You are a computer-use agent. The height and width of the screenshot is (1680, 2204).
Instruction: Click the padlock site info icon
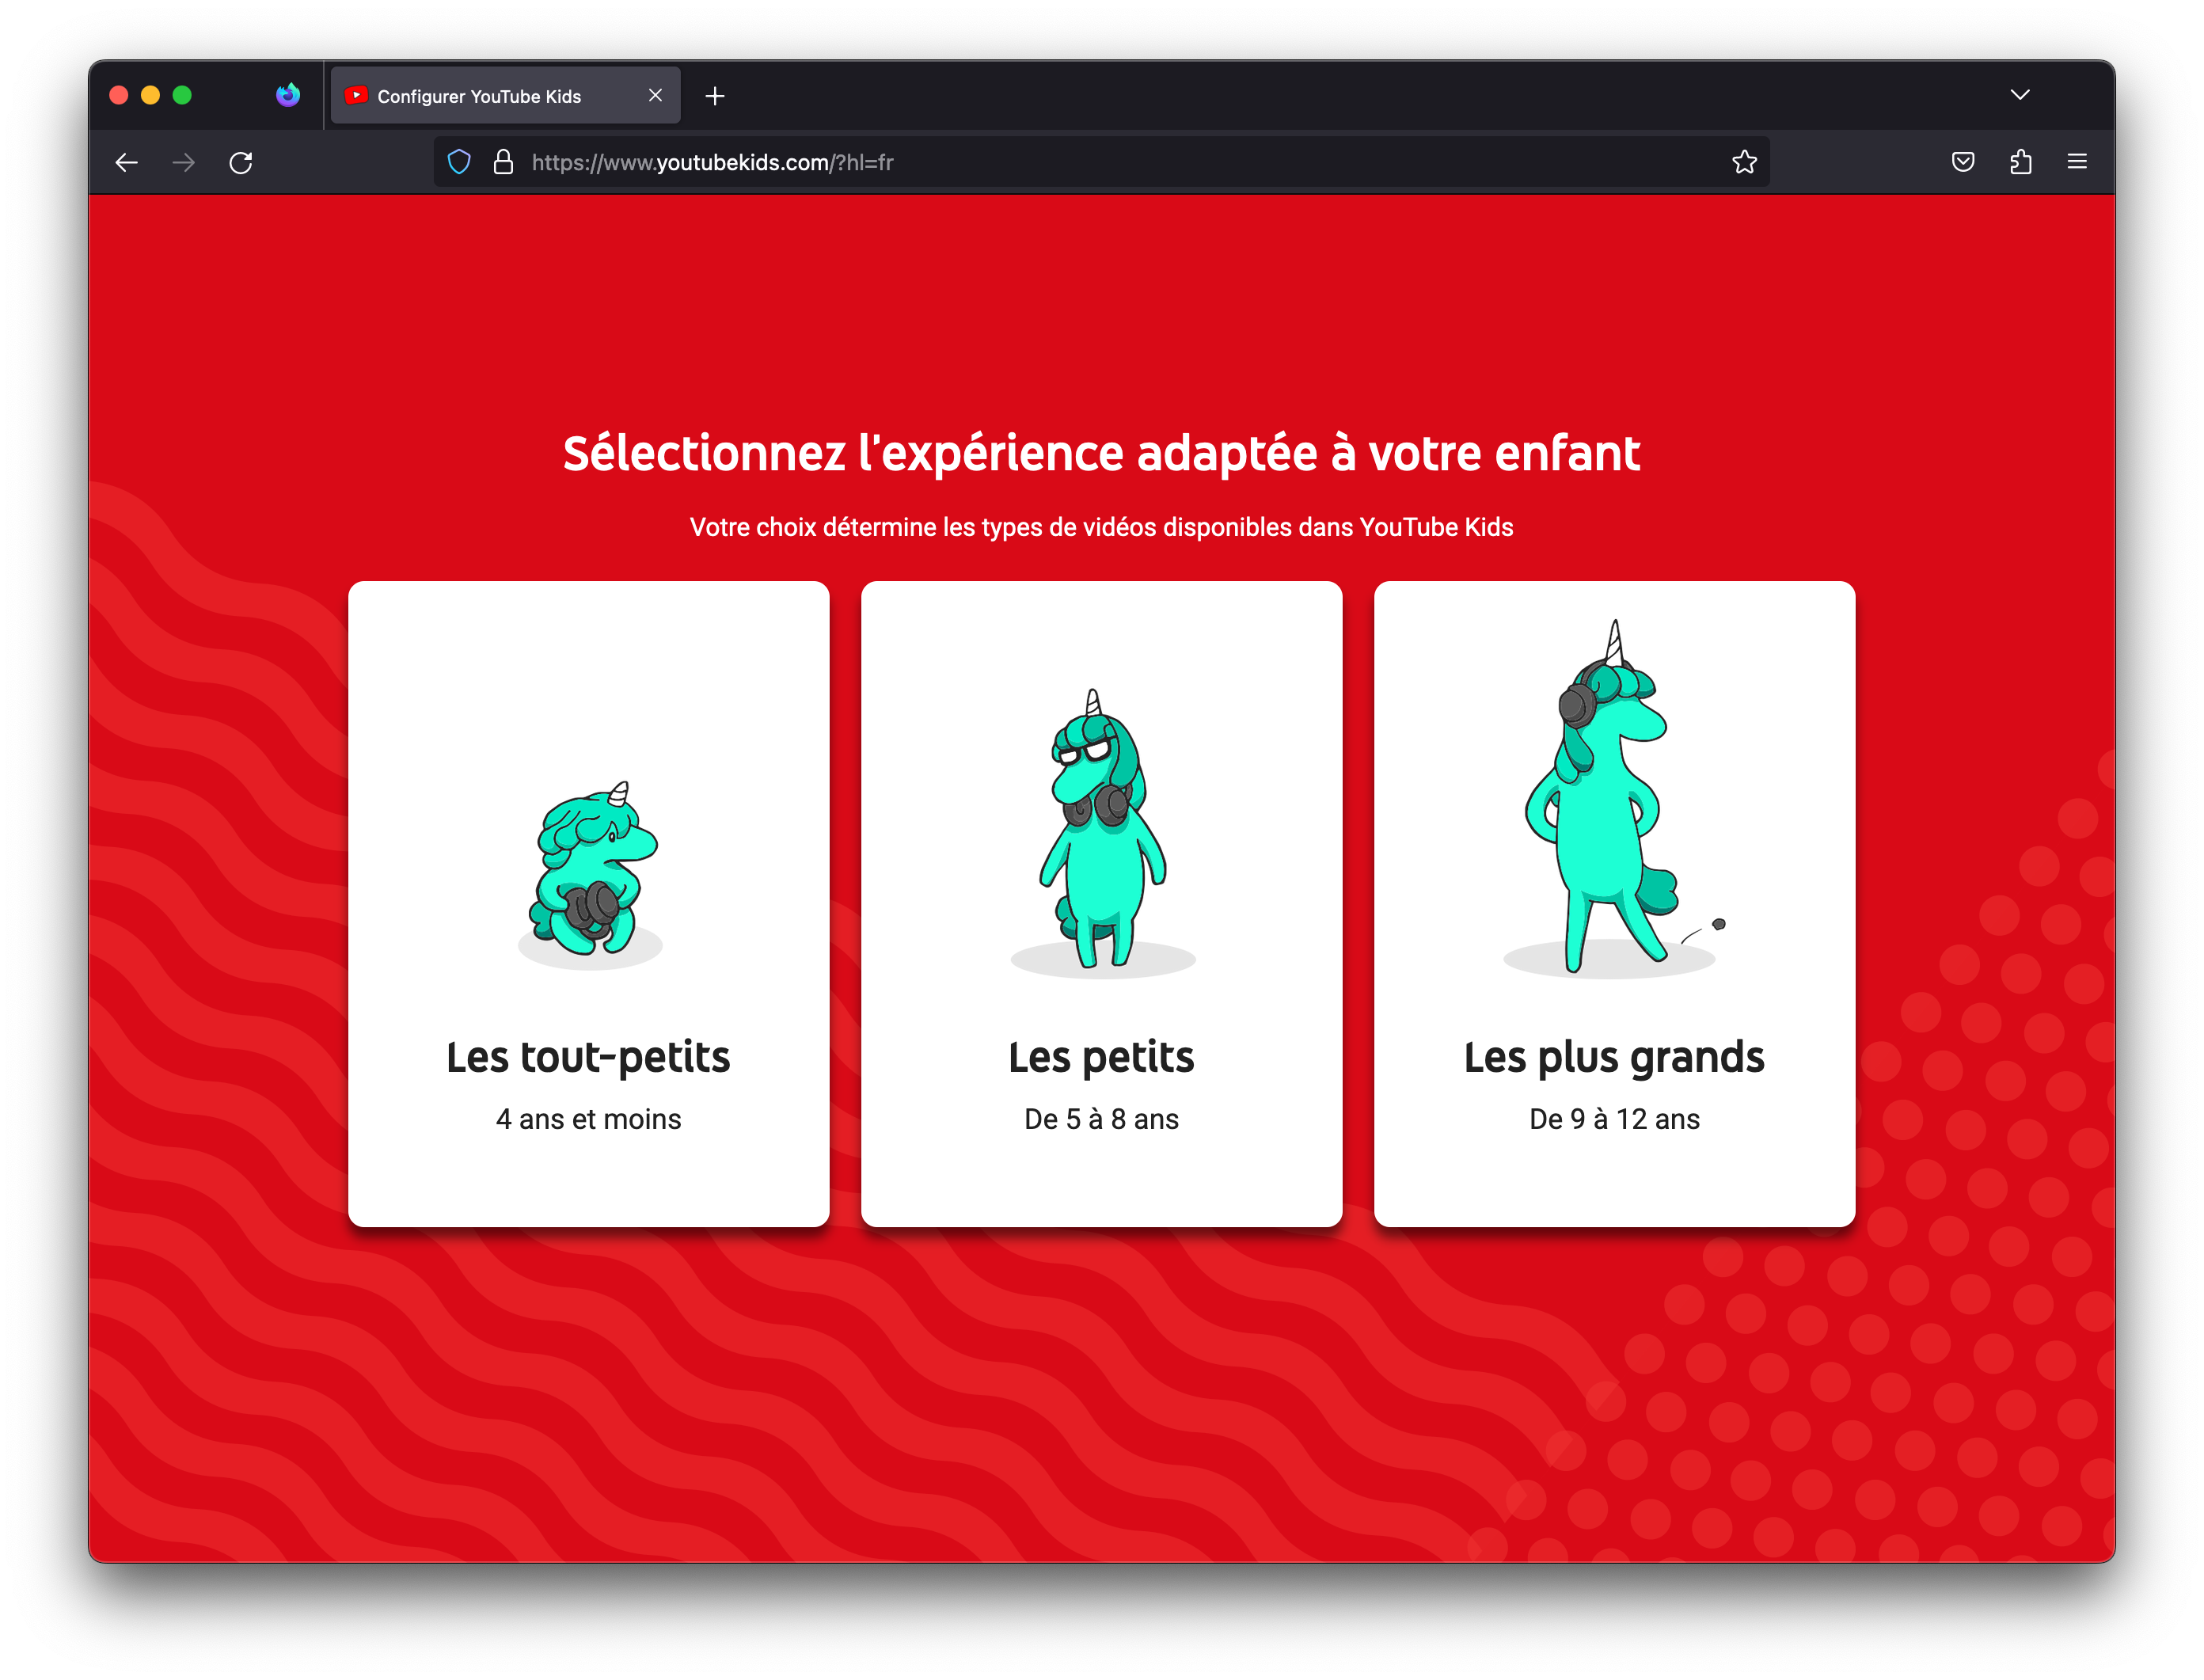coord(503,162)
